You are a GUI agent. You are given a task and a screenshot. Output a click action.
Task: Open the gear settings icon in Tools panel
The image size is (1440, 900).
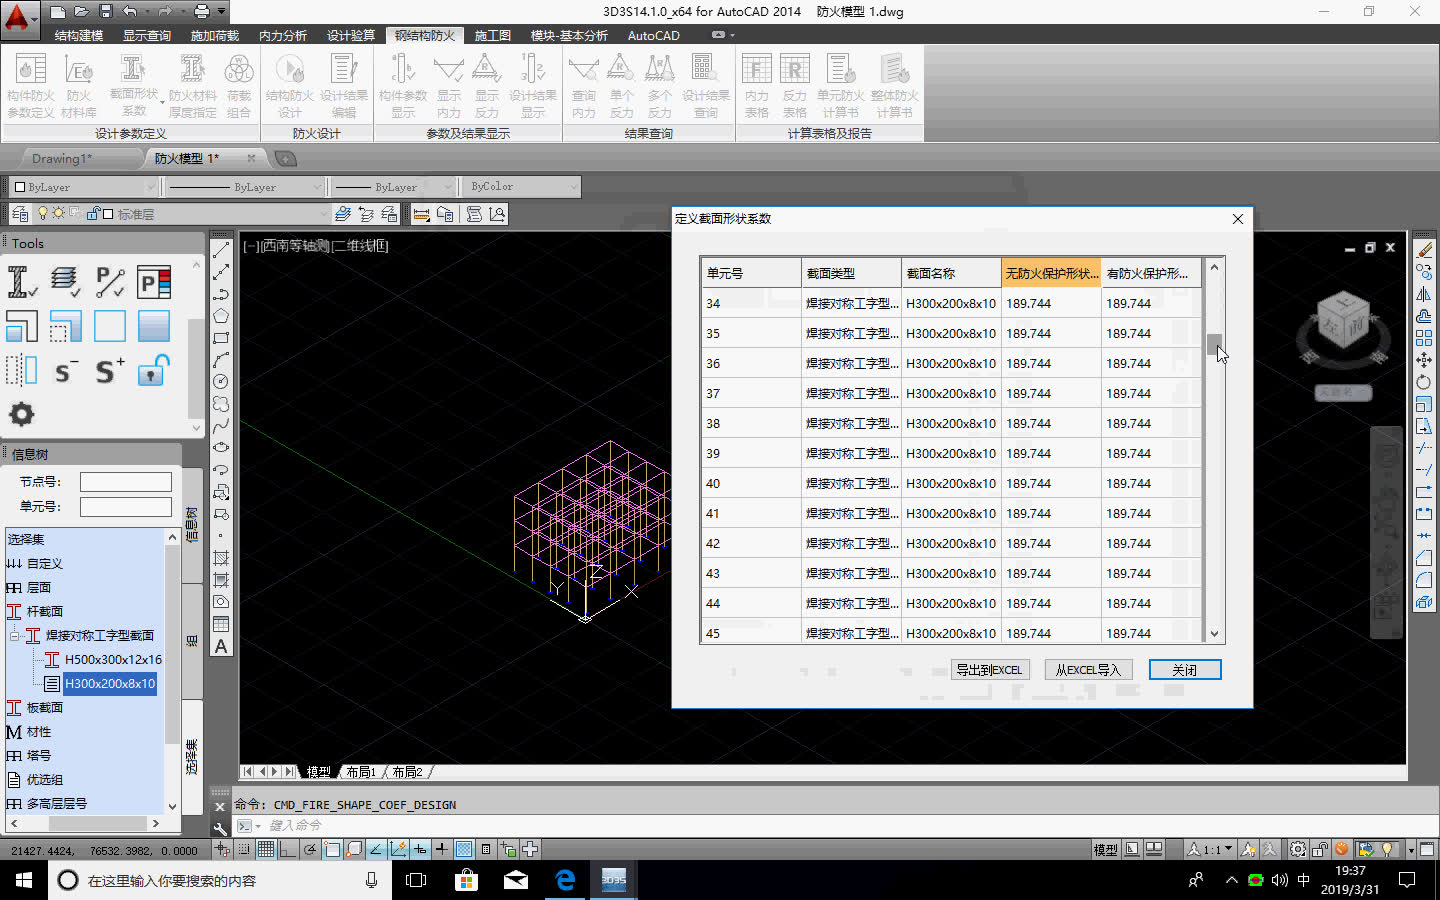tap(22, 414)
